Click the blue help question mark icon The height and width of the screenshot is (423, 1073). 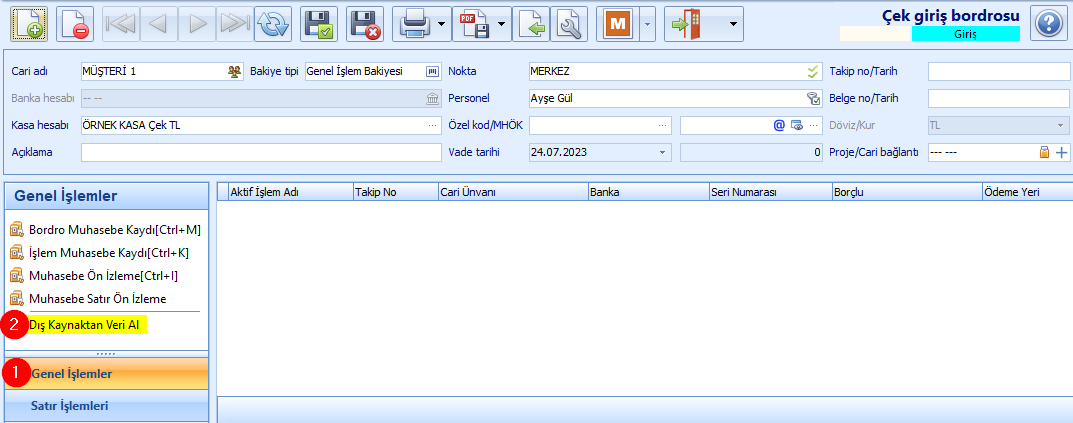point(1048,24)
